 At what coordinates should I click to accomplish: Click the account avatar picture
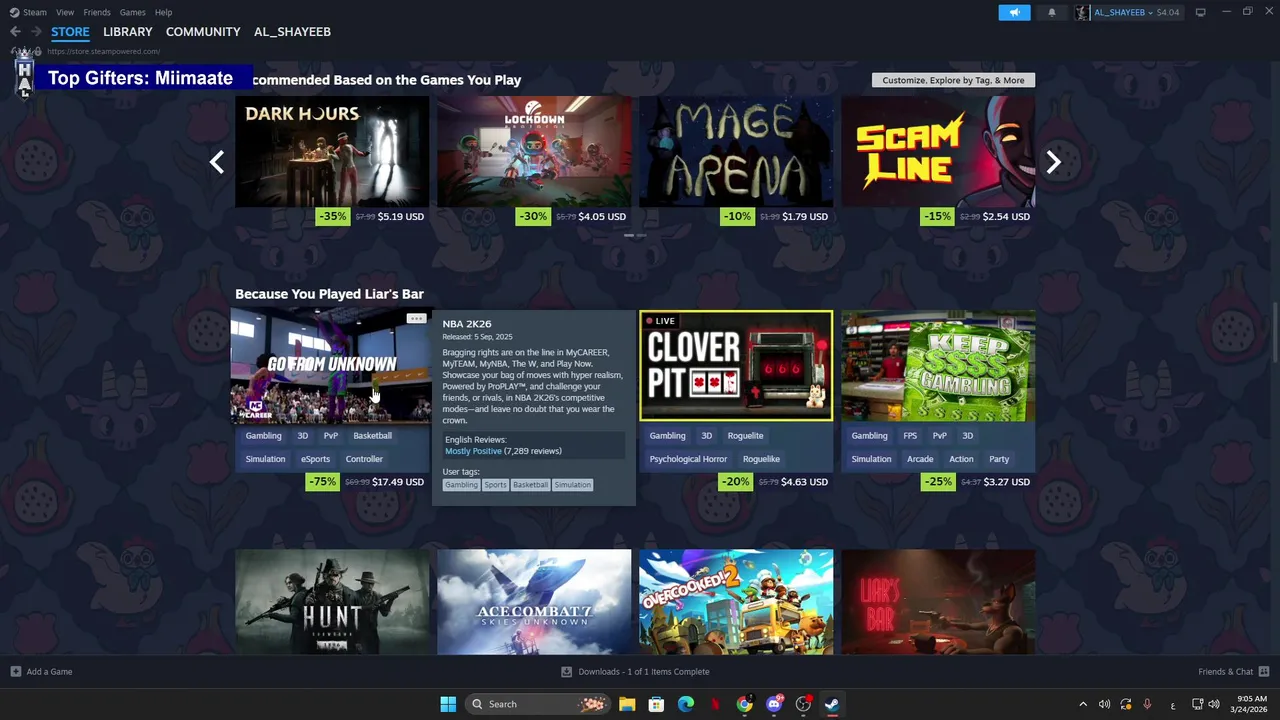[x=1082, y=12]
